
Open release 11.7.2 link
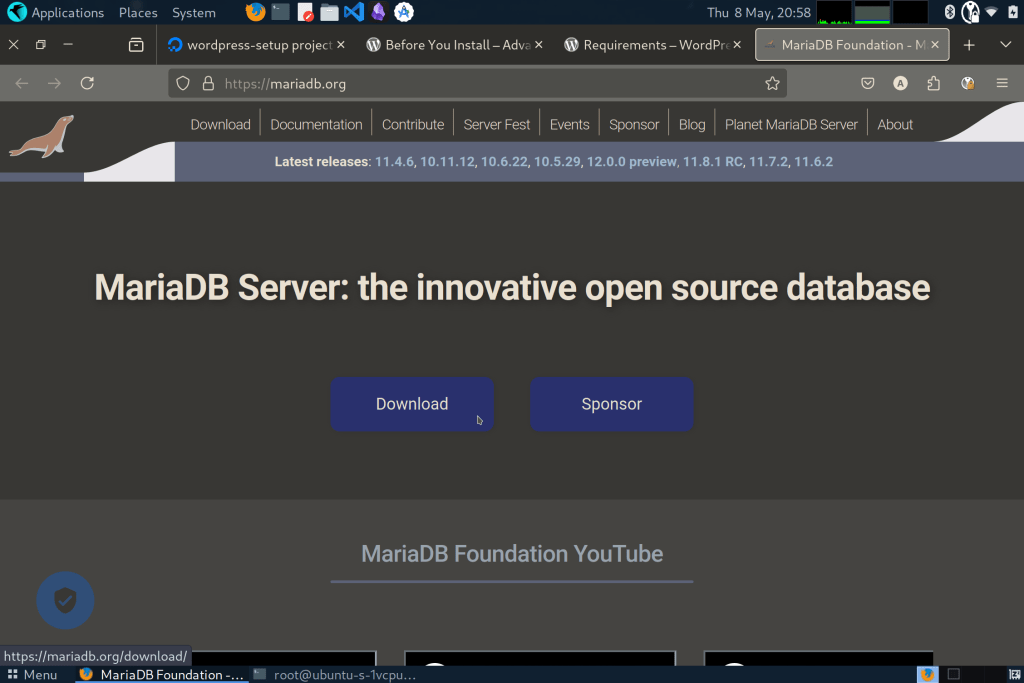click(x=768, y=161)
